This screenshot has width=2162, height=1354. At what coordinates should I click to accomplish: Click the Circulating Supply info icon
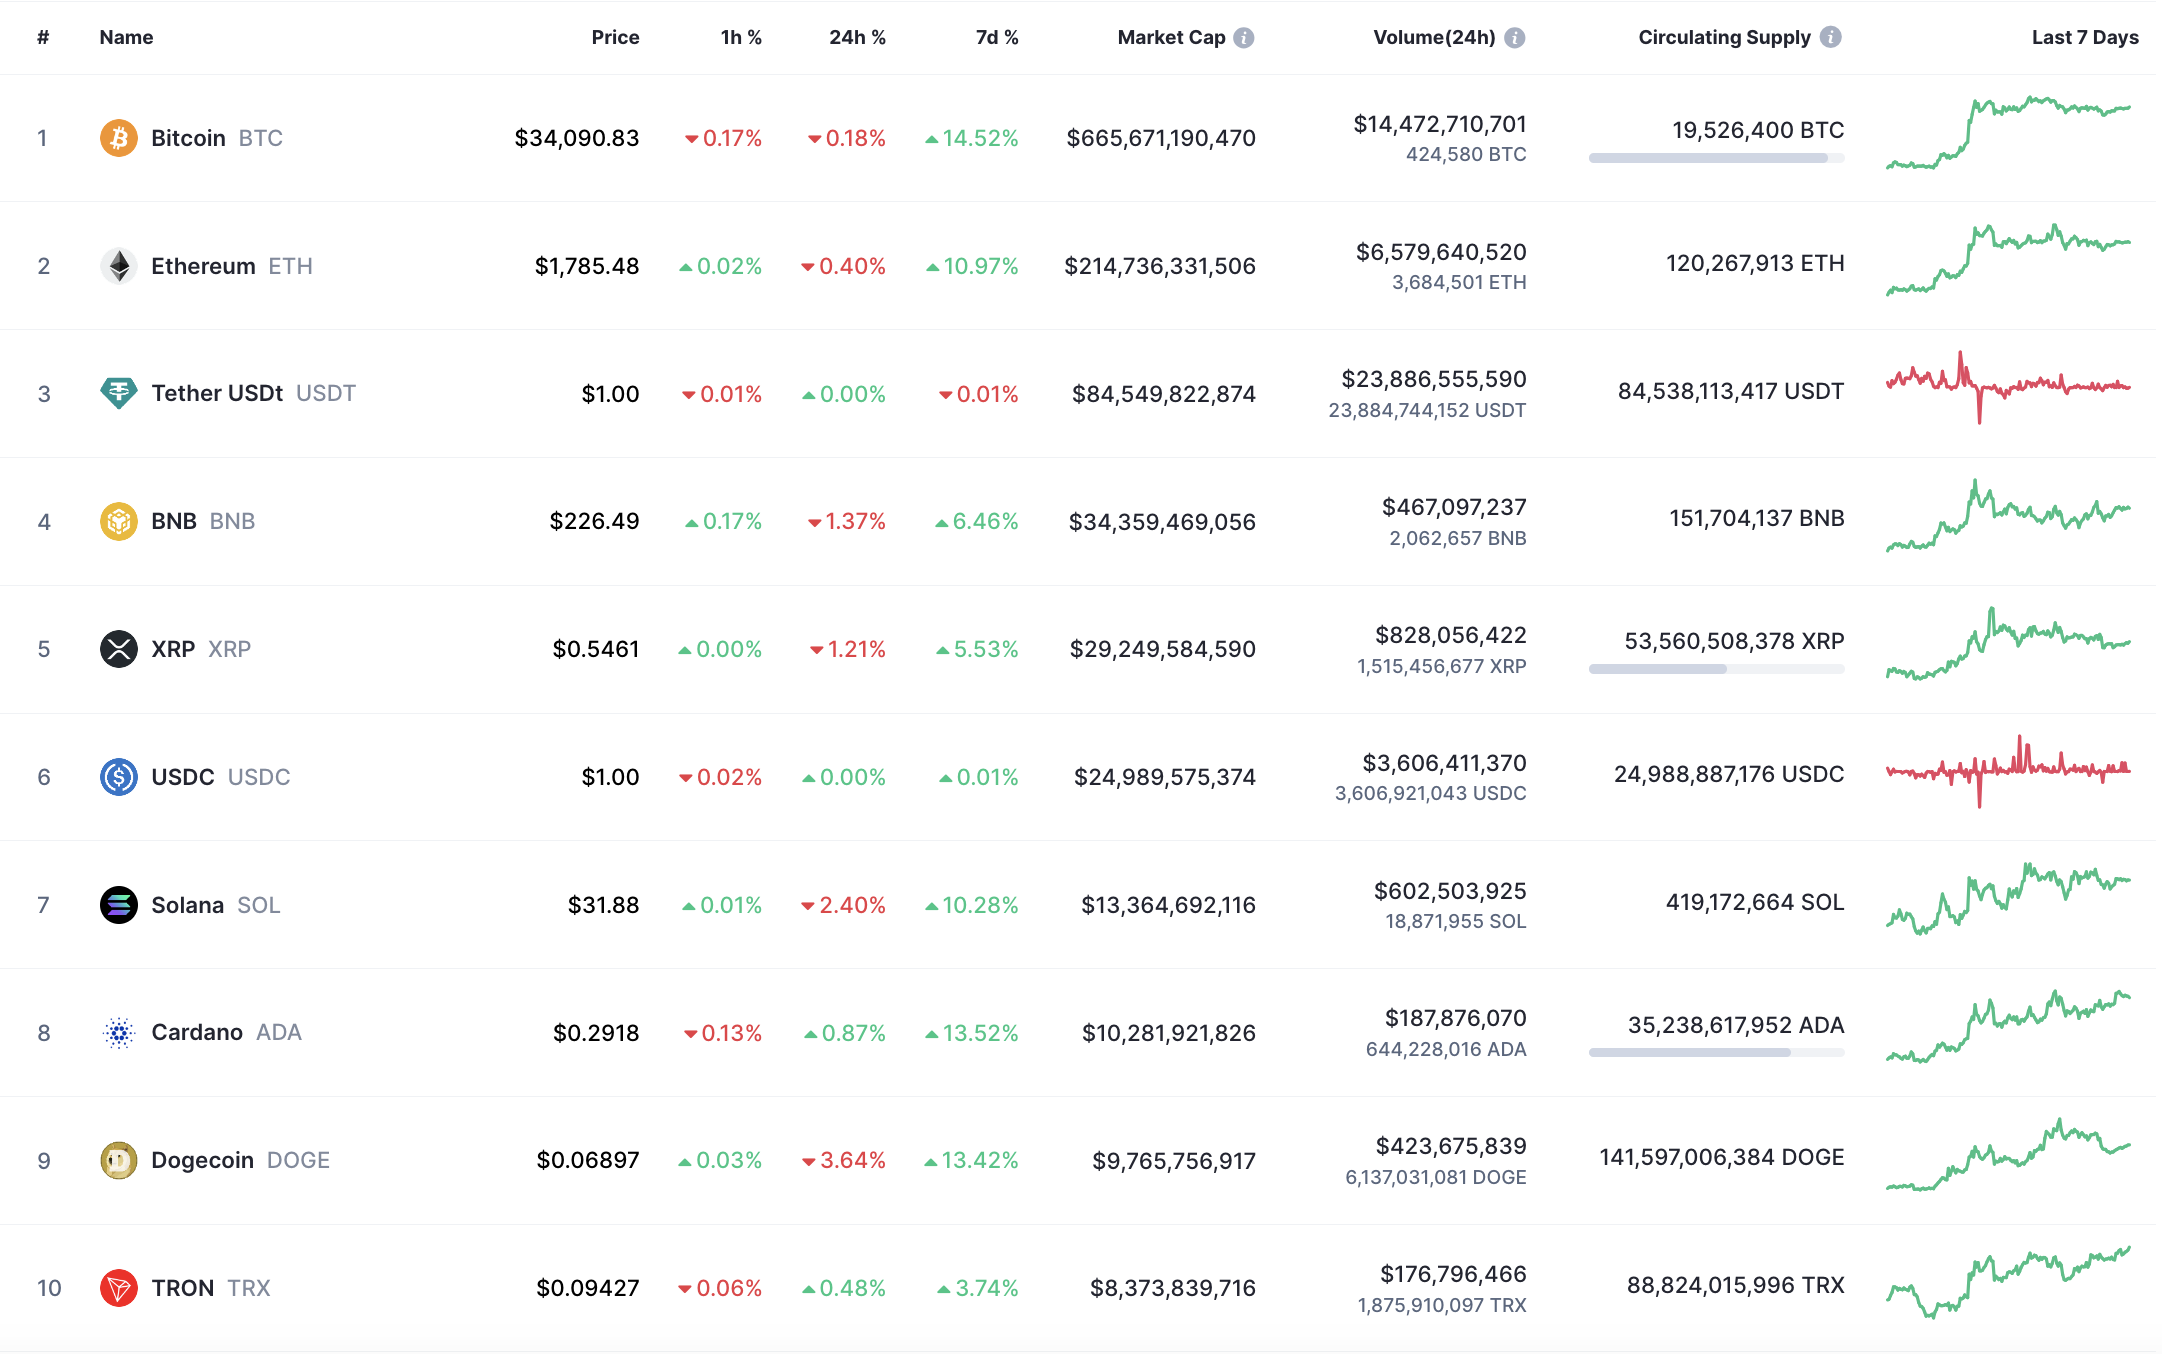[x=1831, y=37]
